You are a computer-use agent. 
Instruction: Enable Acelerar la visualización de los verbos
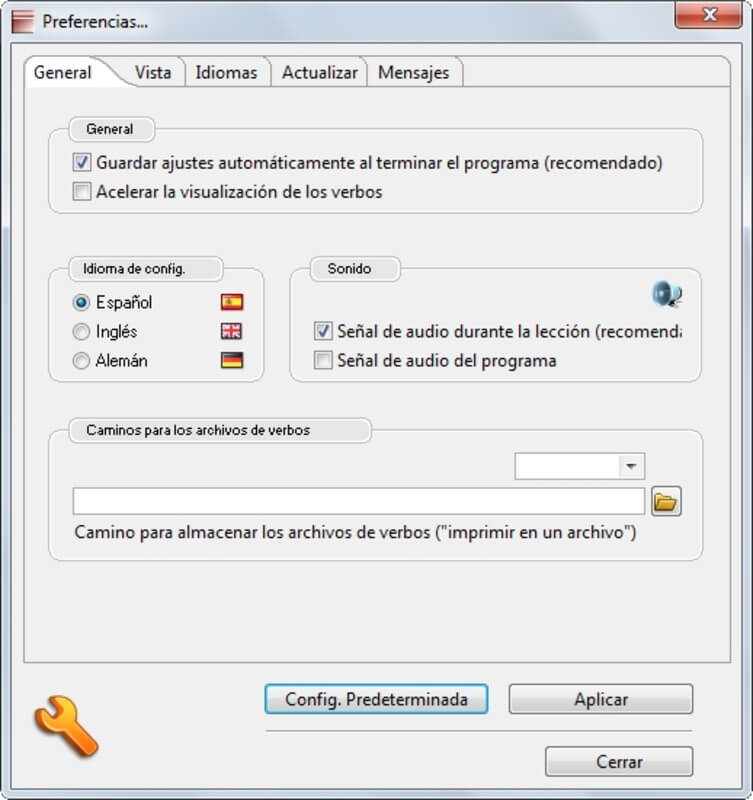pos(82,192)
